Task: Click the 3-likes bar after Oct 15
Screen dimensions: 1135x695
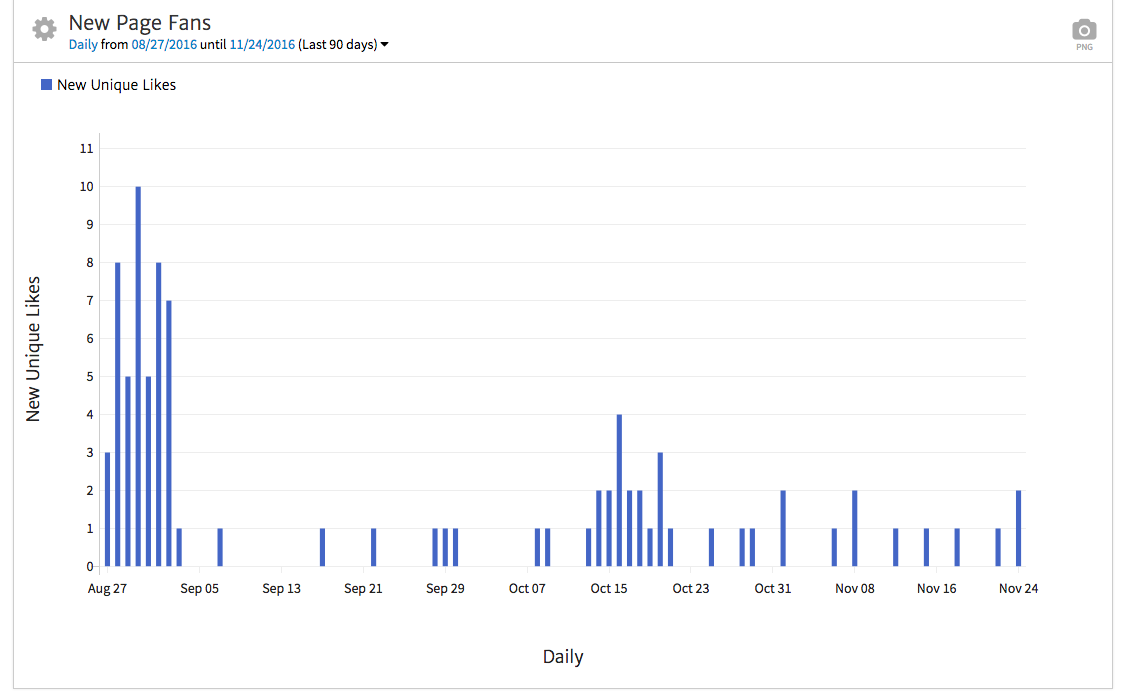Action: coord(661,509)
